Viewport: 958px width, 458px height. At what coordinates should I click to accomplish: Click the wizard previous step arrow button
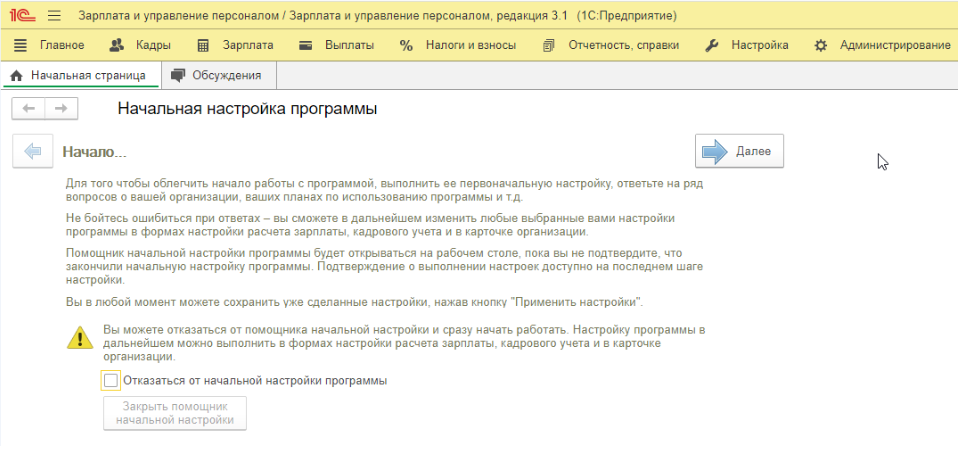coord(32,152)
